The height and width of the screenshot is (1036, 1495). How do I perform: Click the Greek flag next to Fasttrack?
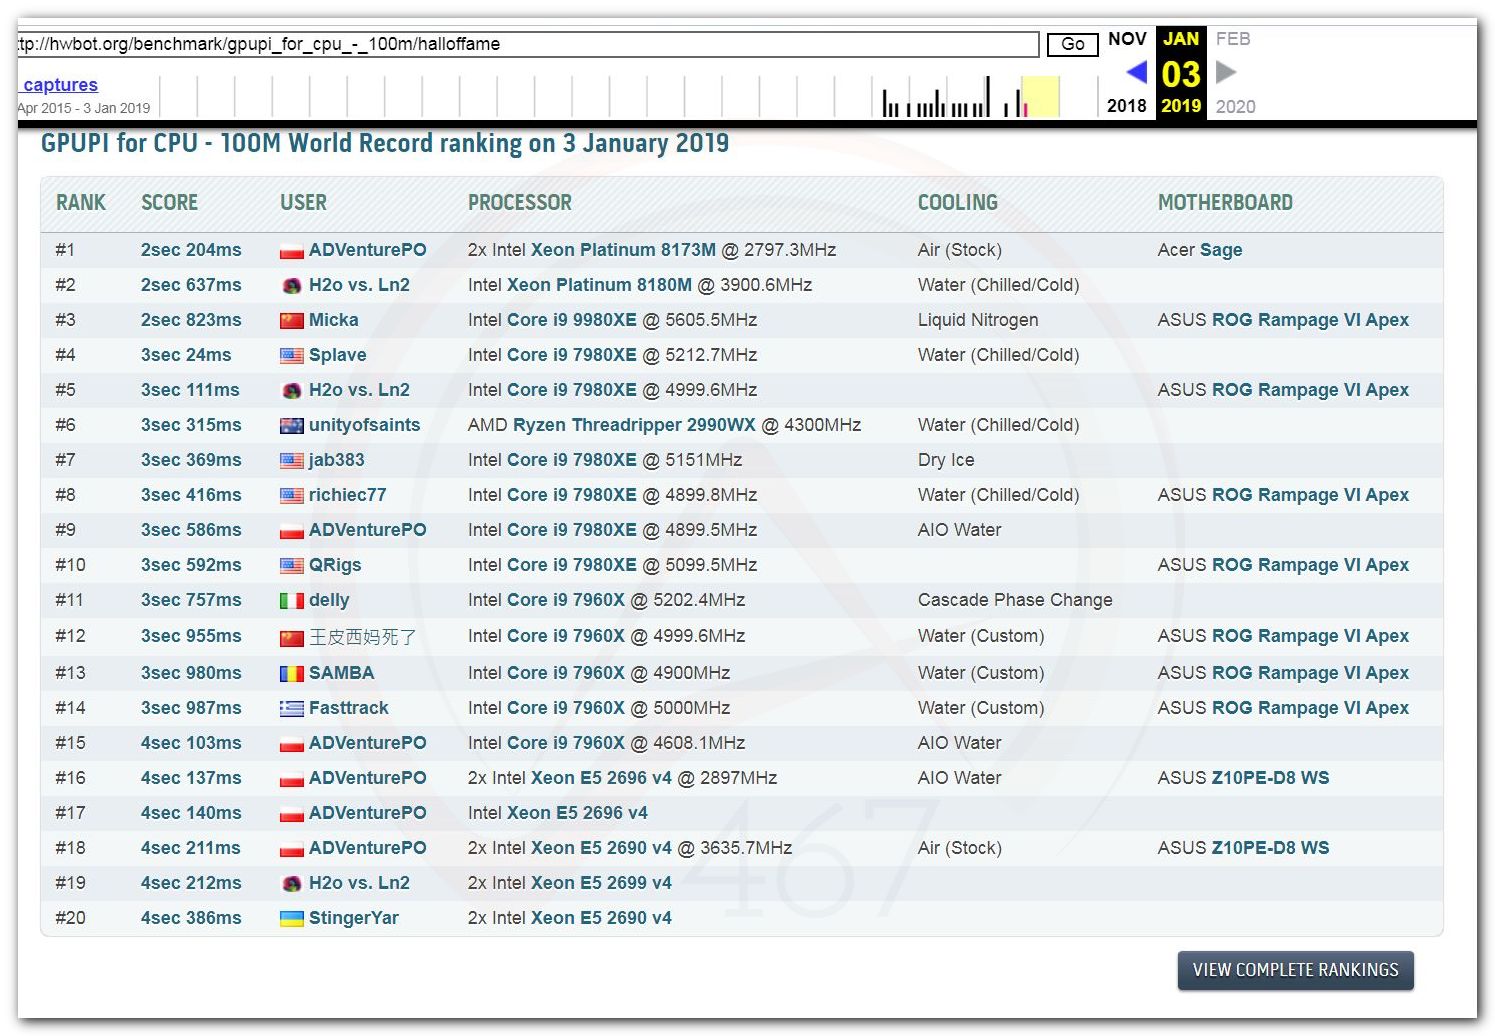[291, 709]
